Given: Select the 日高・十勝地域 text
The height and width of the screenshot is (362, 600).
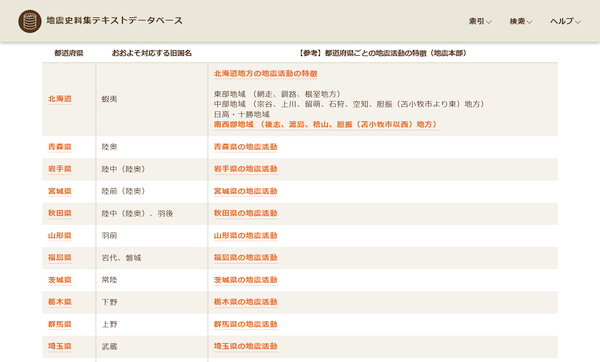Looking at the screenshot, I should 241,114.
